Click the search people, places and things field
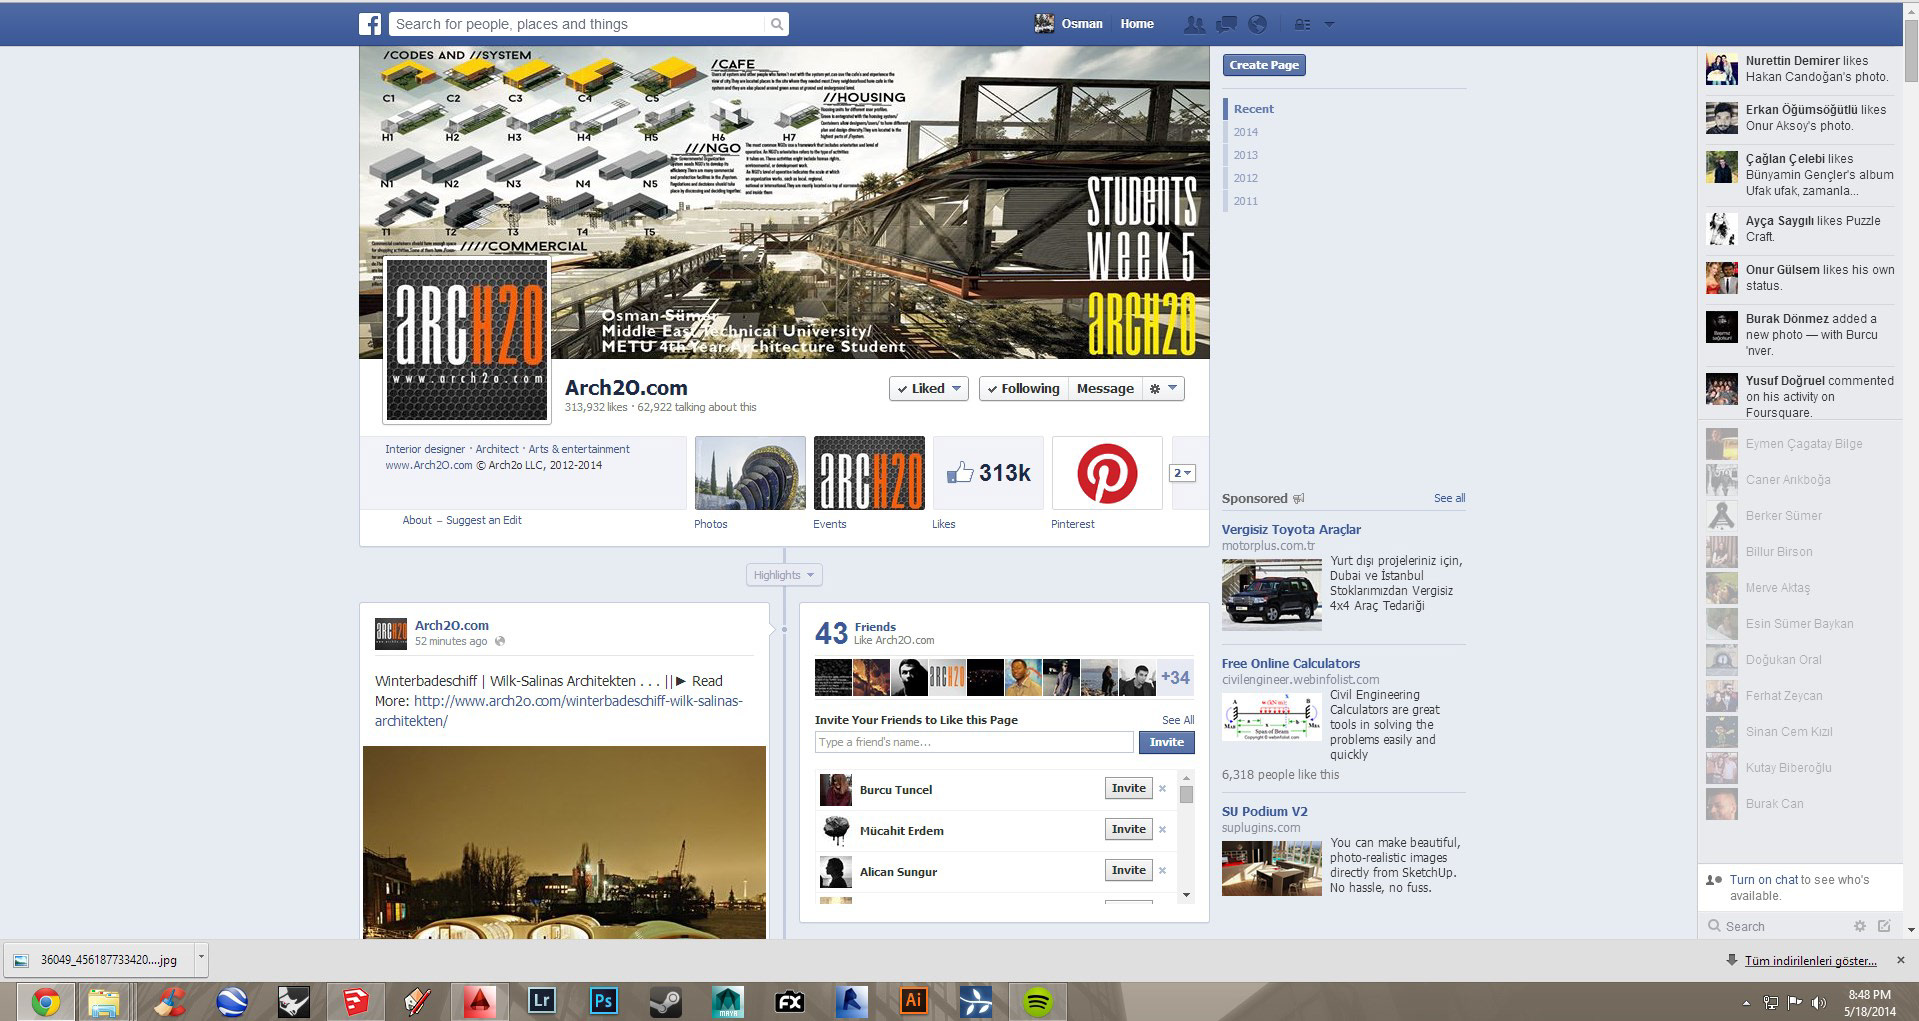Image resolution: width=1919 pixels, height=1021 pixels. pyautogui.click(x=577, y=24)
